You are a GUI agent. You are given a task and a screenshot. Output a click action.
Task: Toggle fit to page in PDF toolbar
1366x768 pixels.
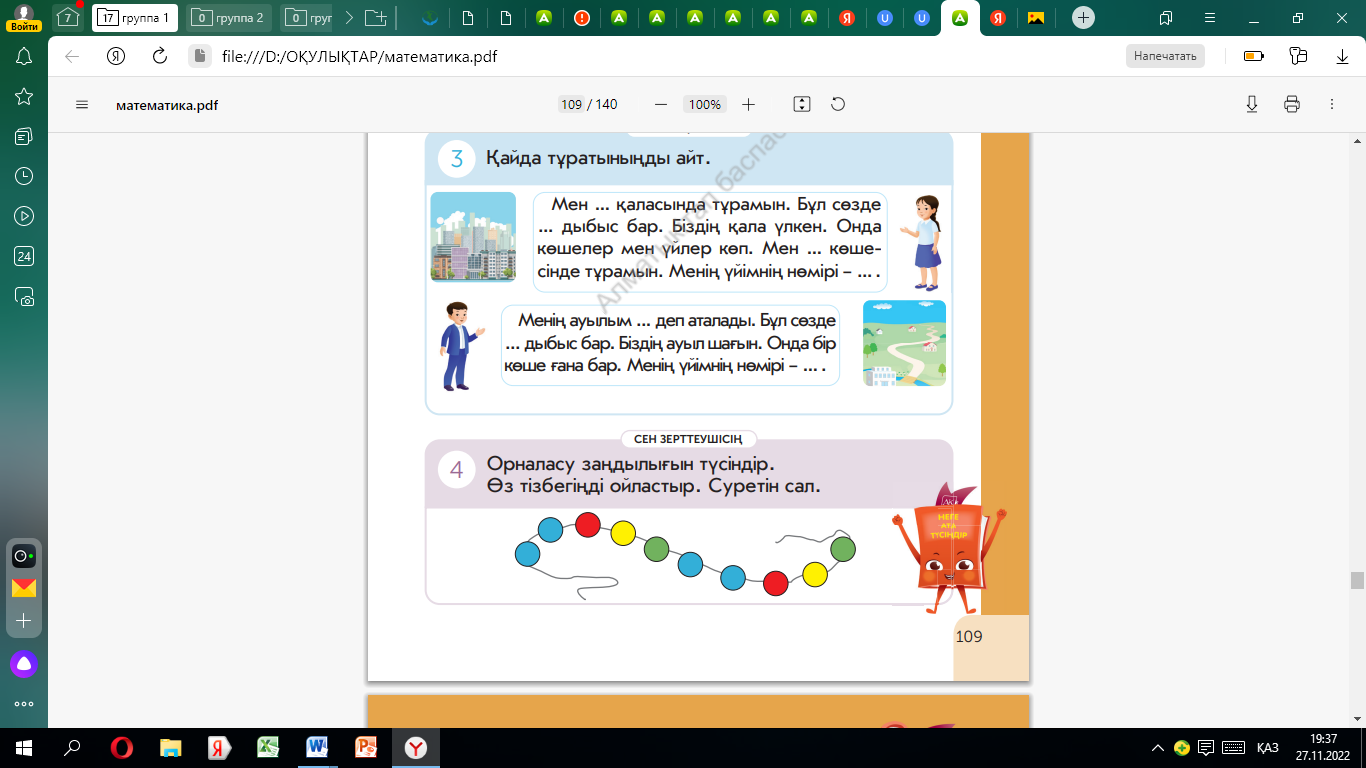point(801,104)
